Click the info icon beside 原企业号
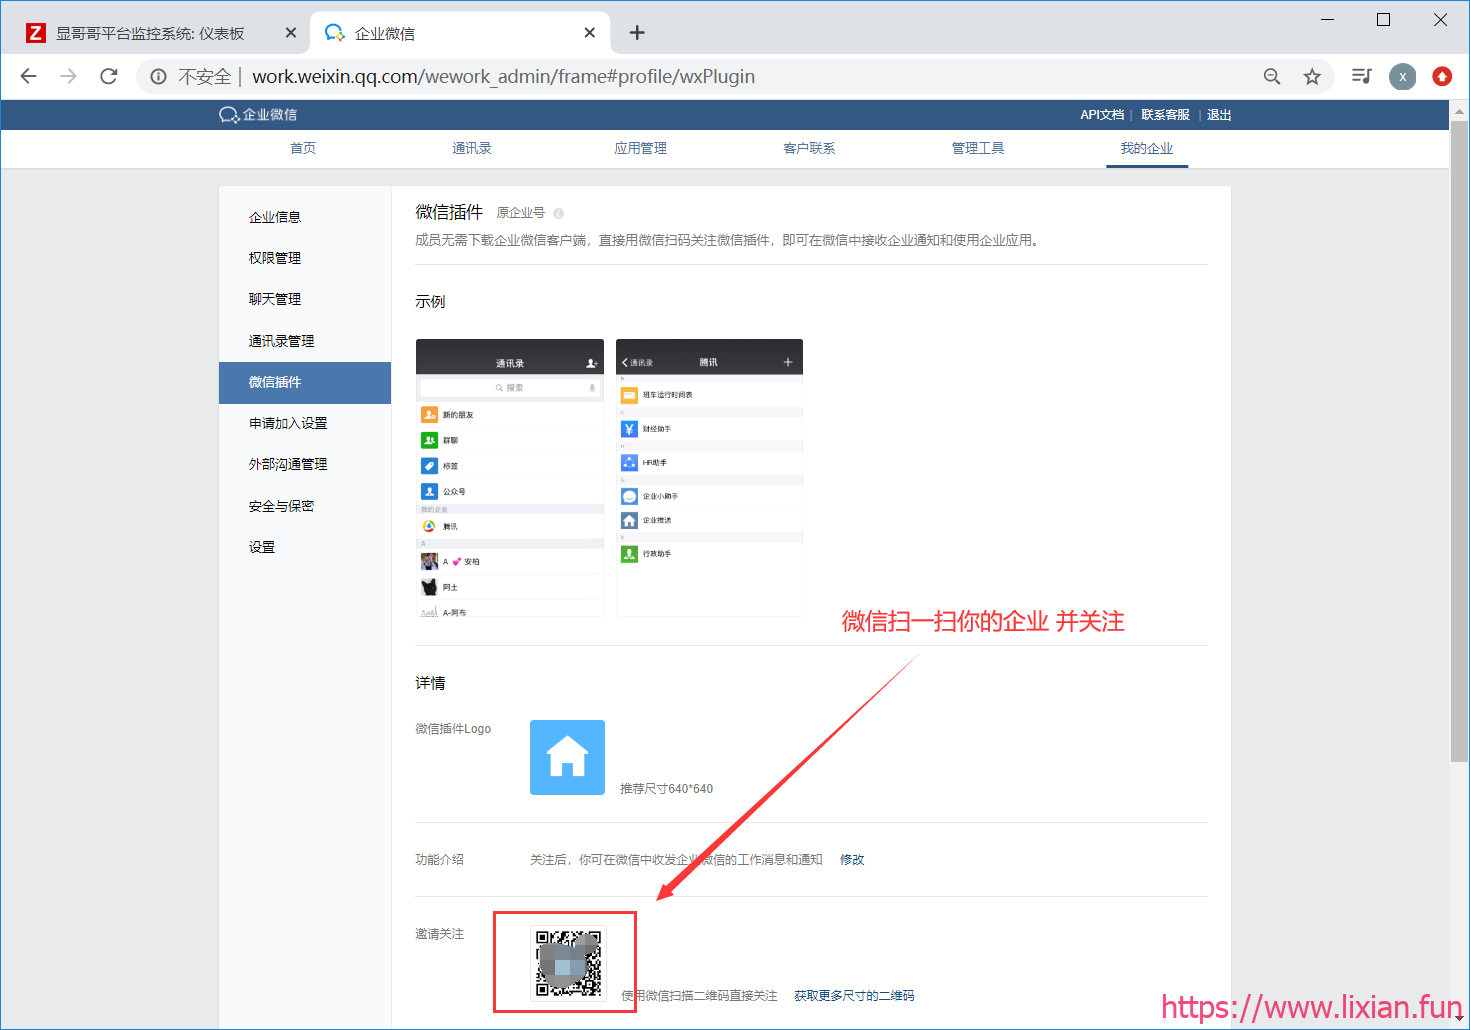The height and width of the screenshot is (1030, 1470). click(x=558, y=213)
